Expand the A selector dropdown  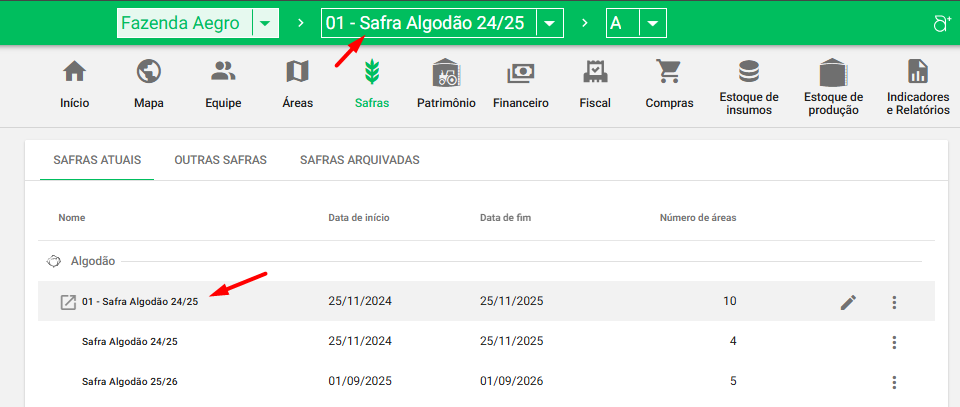[652, 24]
